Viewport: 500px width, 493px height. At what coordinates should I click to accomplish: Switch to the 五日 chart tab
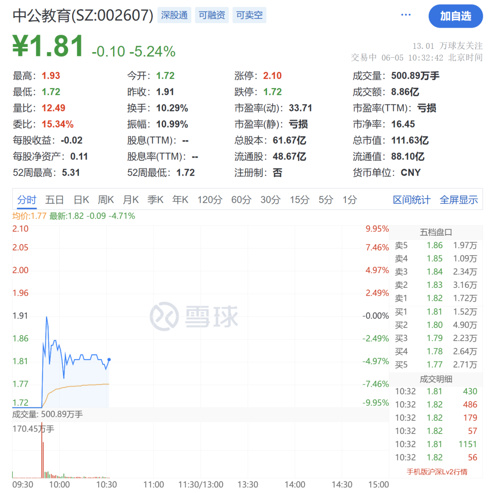pyautogui.click(x=54, y=200)
